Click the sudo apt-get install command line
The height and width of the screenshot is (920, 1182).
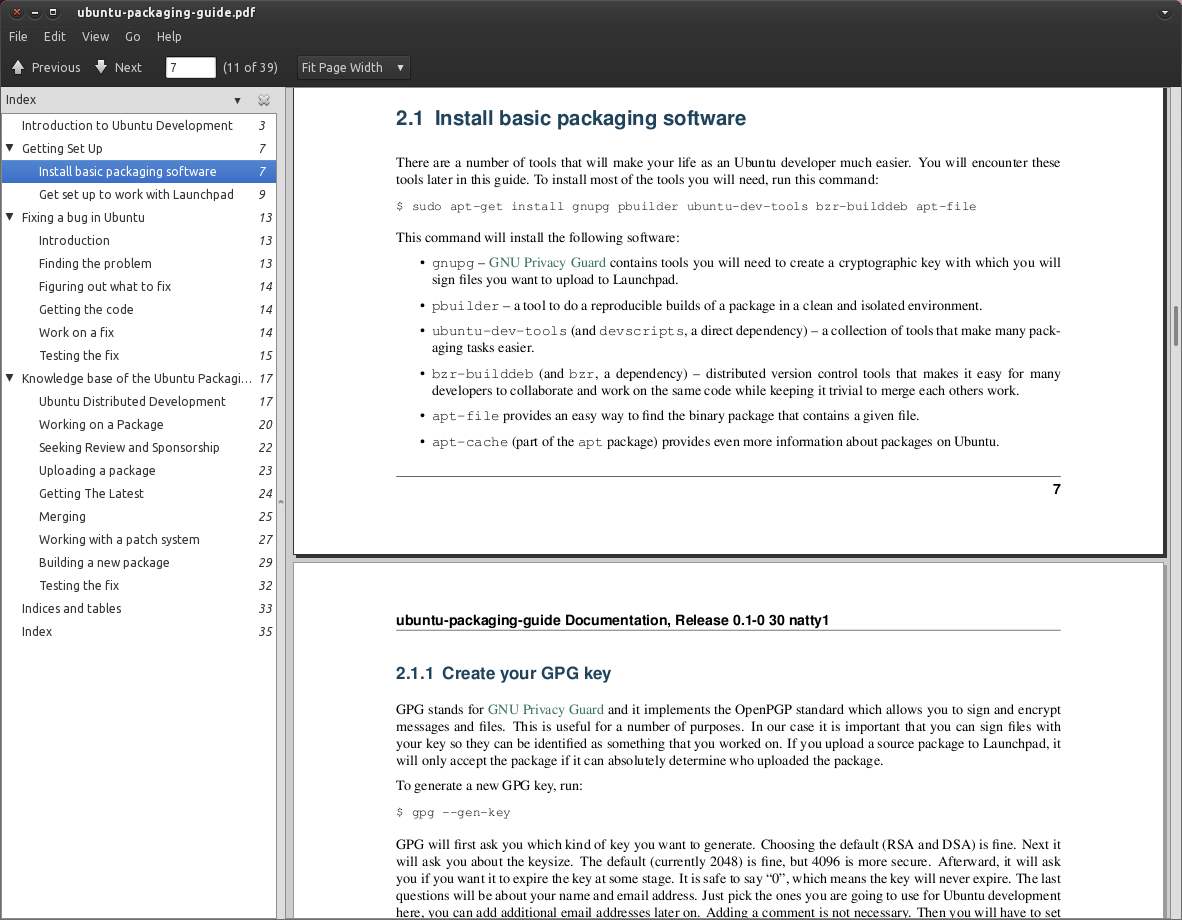pos(686,206)
